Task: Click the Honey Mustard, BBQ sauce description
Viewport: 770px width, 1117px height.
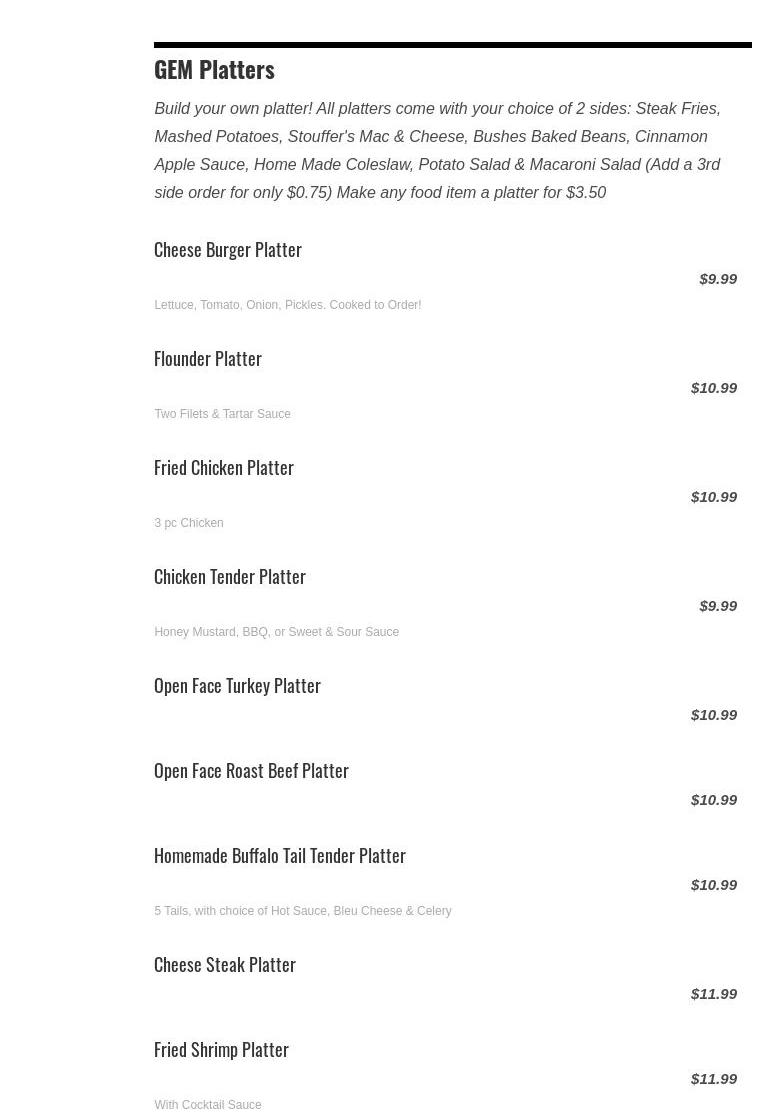Action: point(276,632)
